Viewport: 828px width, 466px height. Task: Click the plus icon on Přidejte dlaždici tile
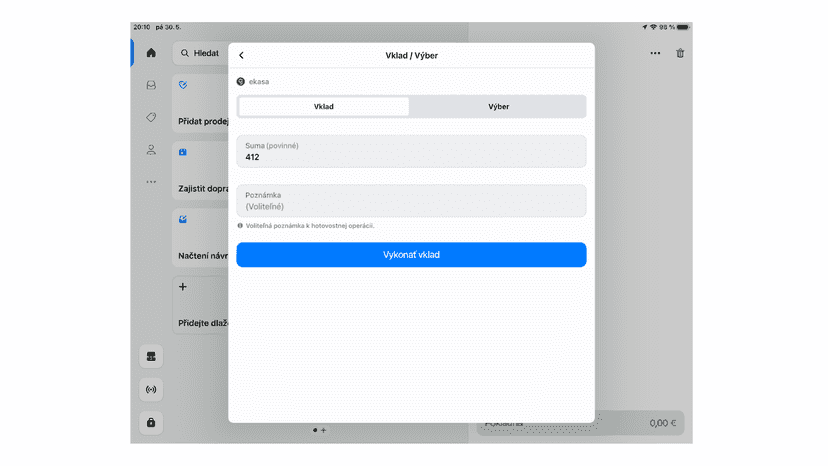click(x=183, y=287)
